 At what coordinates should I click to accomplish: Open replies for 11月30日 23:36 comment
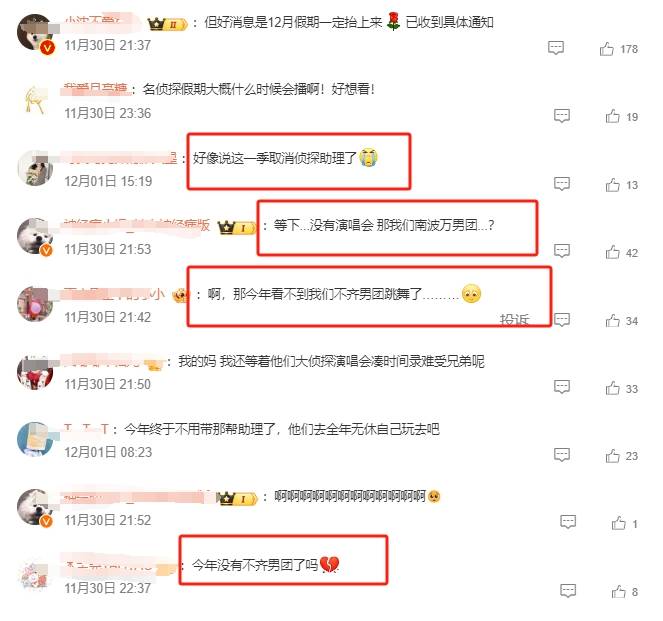pos(562,115)
